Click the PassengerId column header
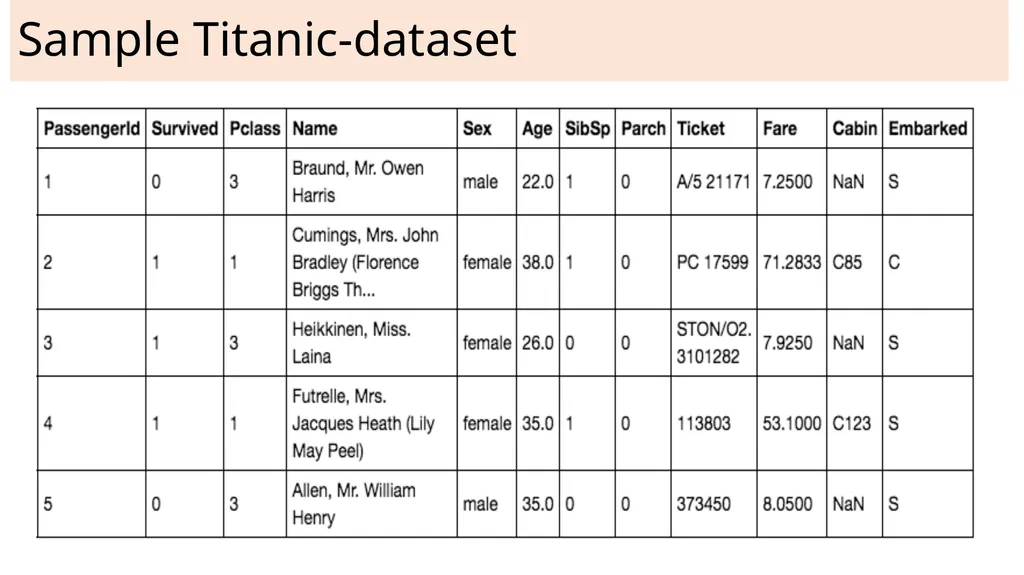Image resolution: width=1024 pixels, height=575 pixels. 91,129
